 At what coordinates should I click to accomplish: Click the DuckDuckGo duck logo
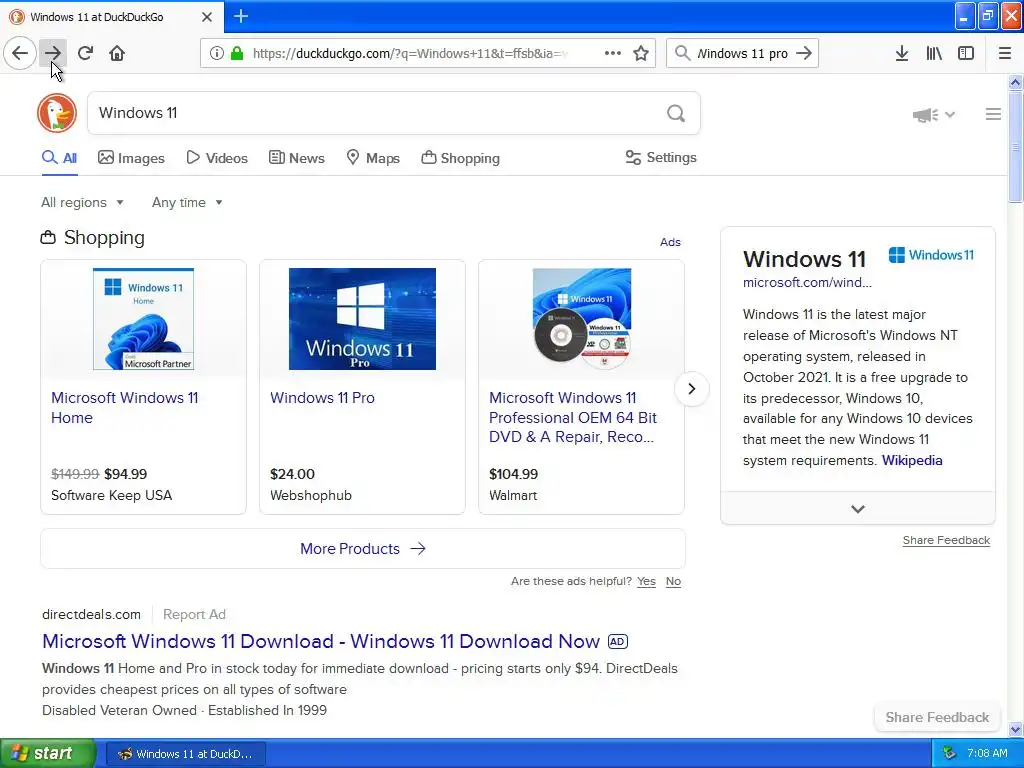click(x=57, y=113)
